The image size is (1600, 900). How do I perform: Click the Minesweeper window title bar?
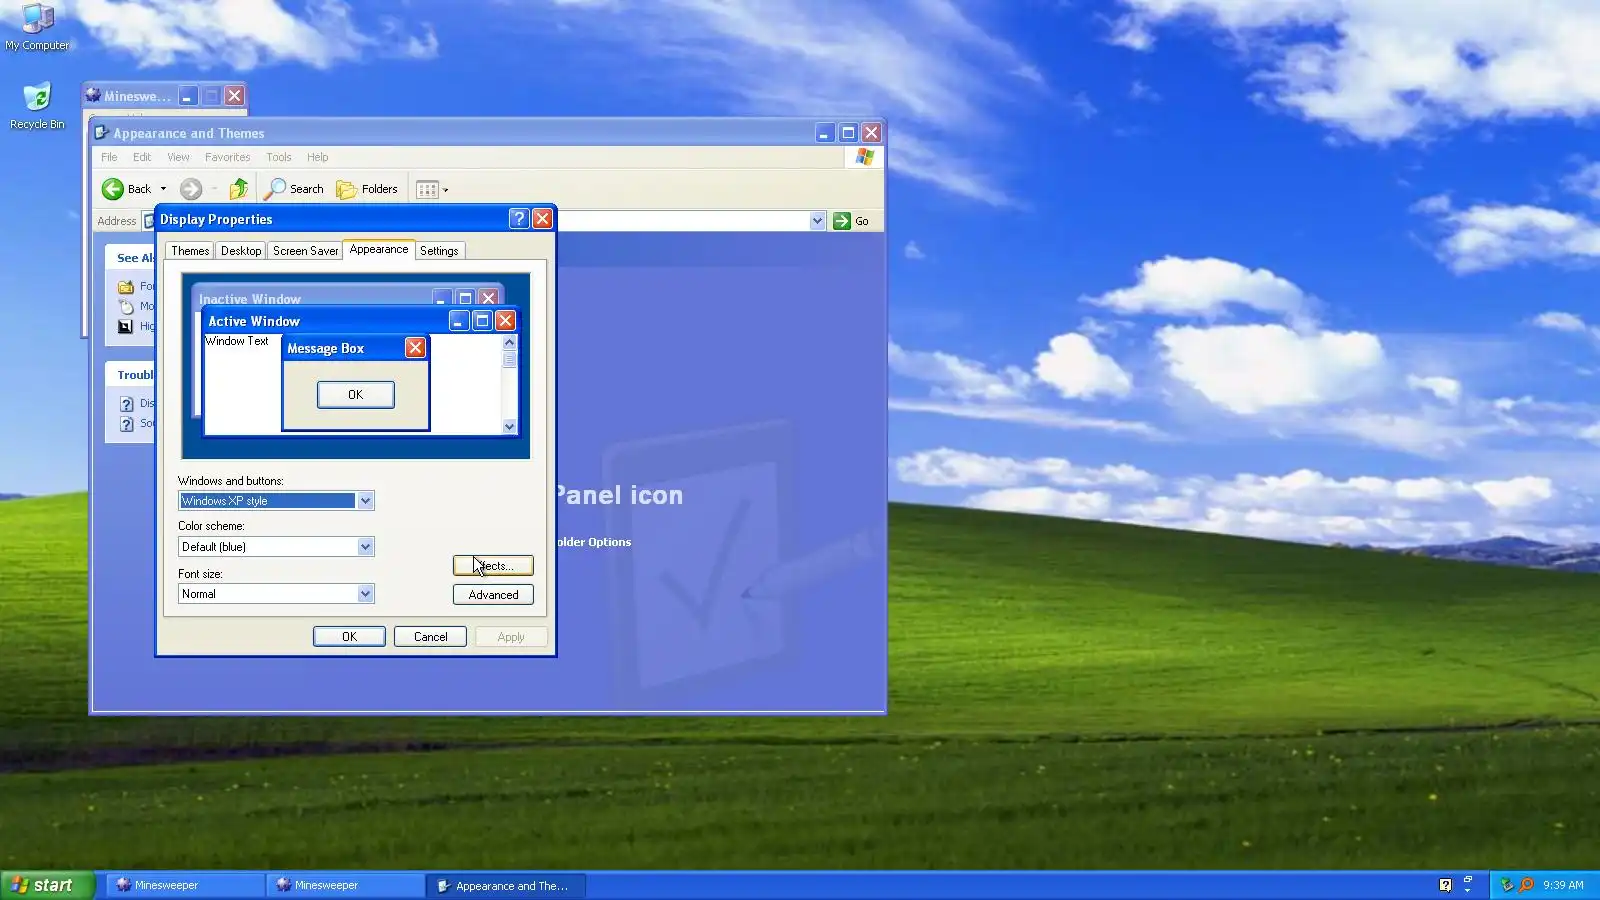click(165, 96)
